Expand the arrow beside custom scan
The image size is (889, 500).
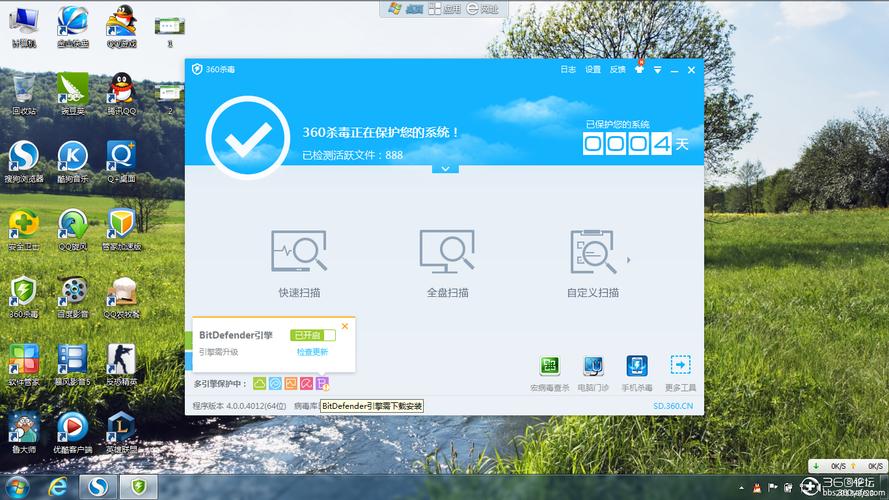628,260
